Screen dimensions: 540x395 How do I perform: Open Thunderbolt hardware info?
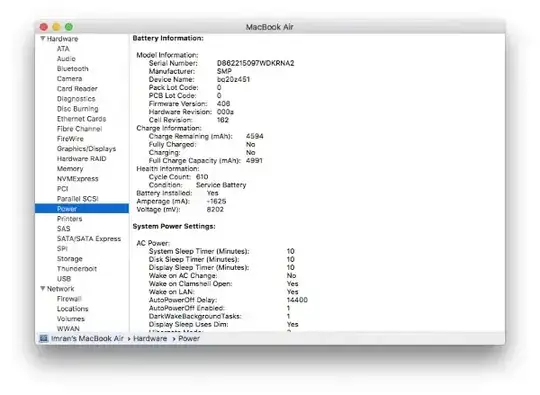pos(77,269)
